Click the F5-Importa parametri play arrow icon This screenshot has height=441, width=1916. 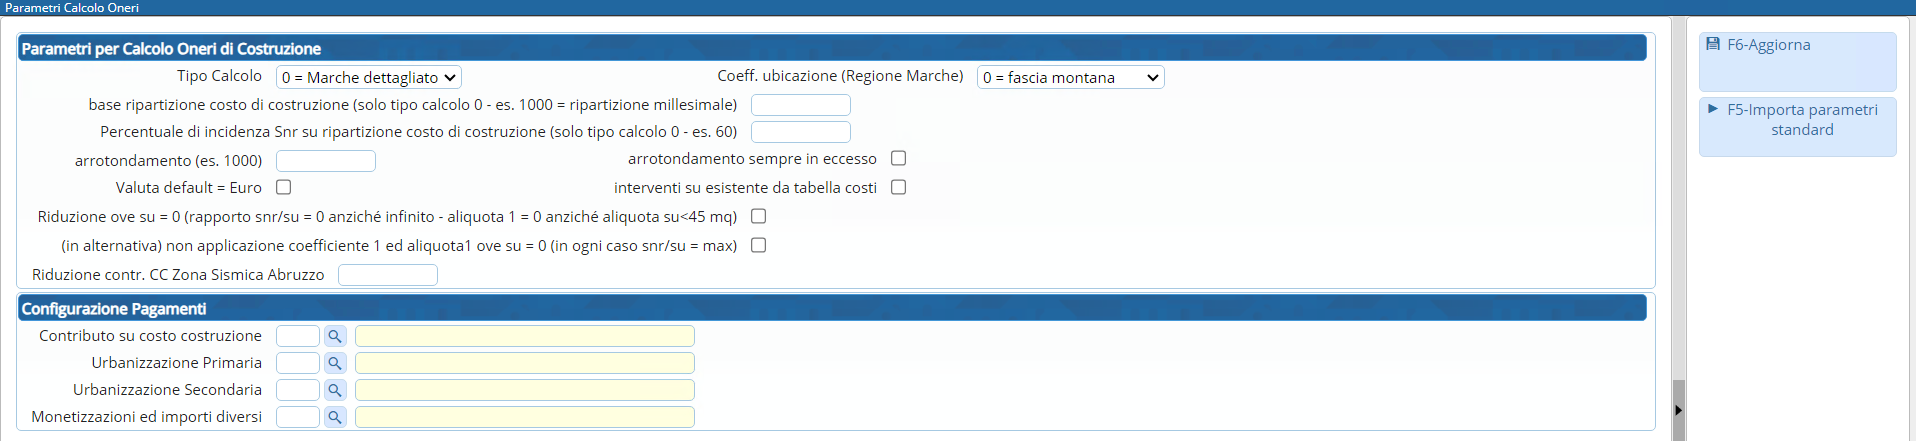point(1713,109)
